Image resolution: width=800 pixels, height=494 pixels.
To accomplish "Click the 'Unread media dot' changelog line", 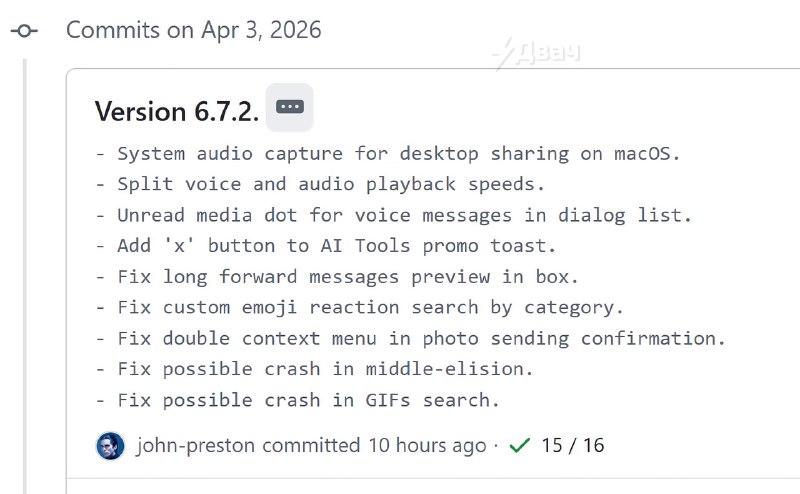I will pos(394,215).
